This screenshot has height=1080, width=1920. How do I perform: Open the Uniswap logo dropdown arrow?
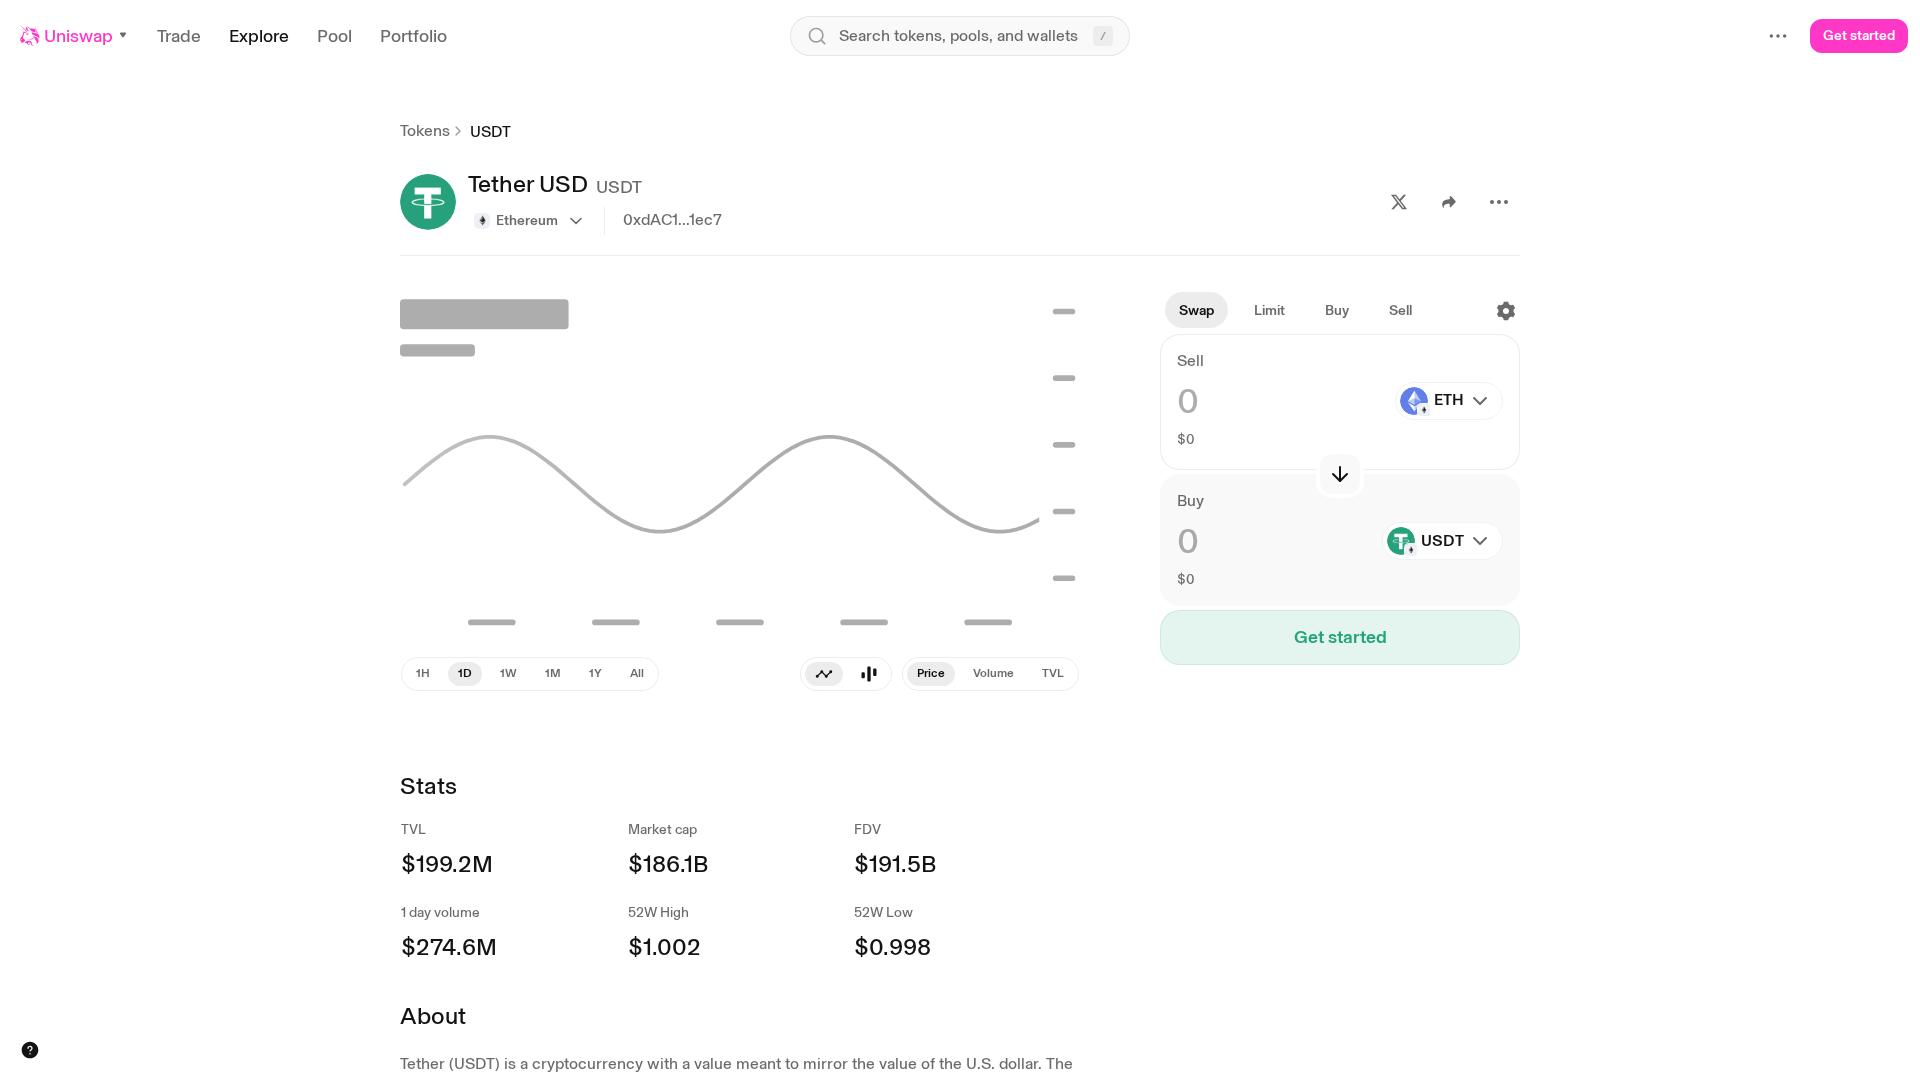[x=123, y=36]
